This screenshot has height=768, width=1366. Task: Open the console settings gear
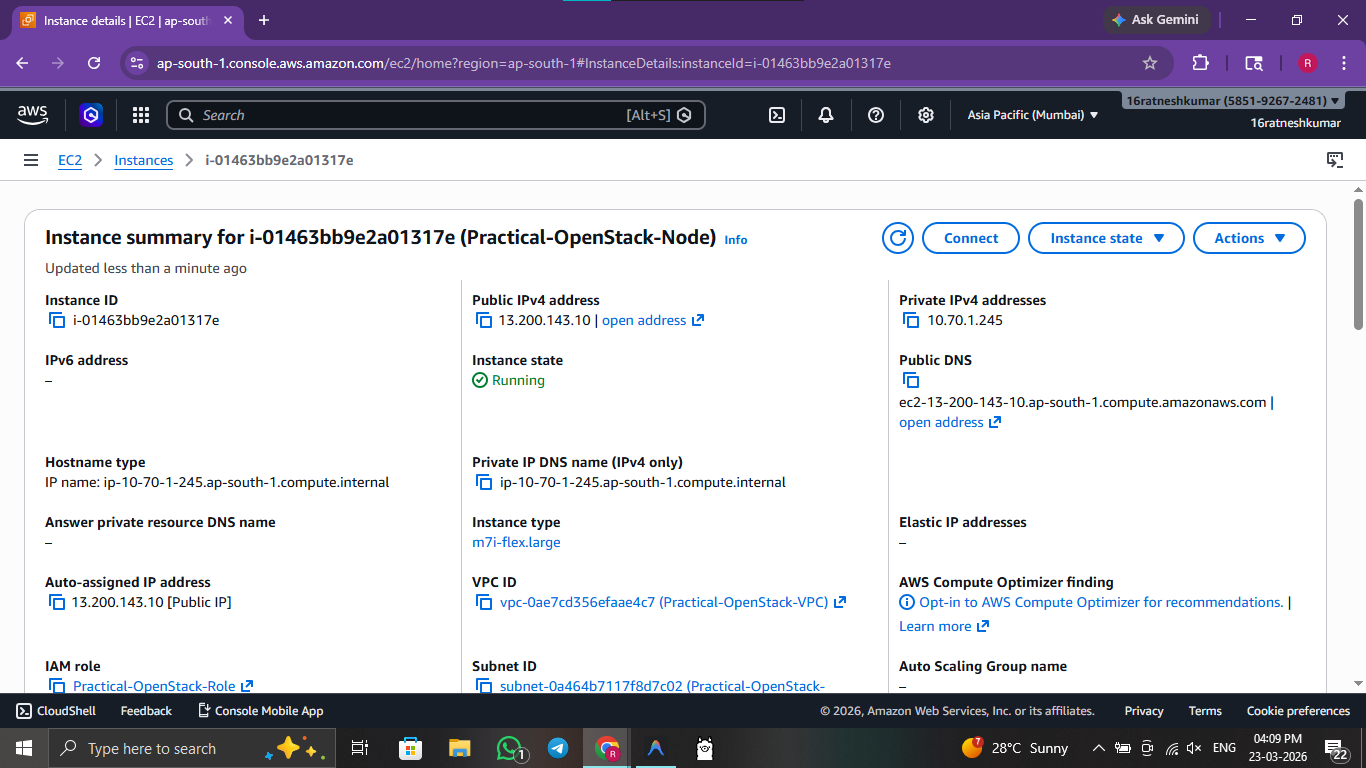tap(926, 115)
